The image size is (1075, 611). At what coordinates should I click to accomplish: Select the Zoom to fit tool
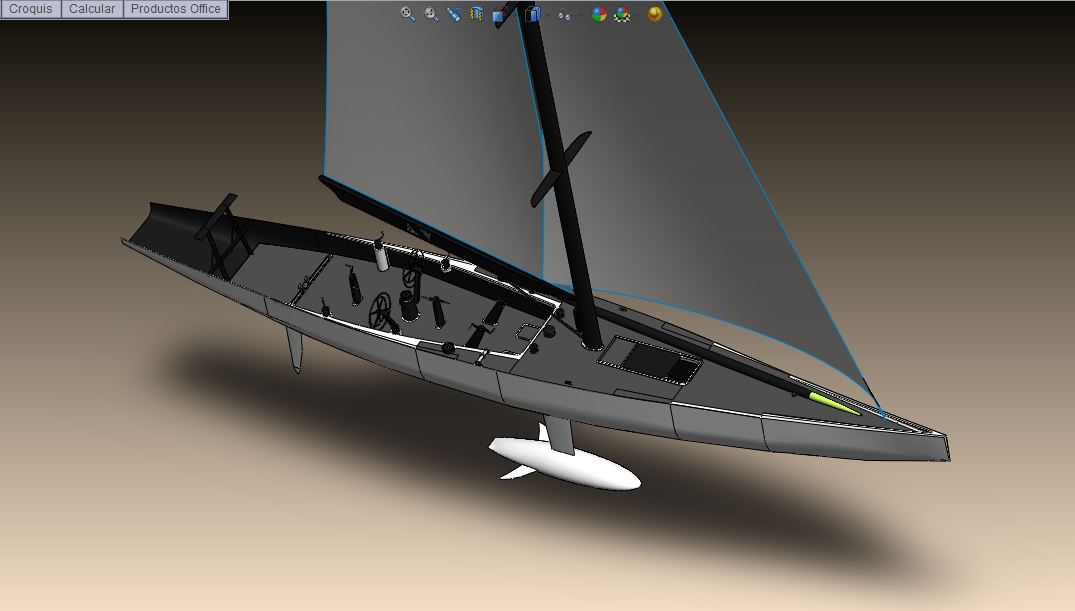tap(406, 13)
